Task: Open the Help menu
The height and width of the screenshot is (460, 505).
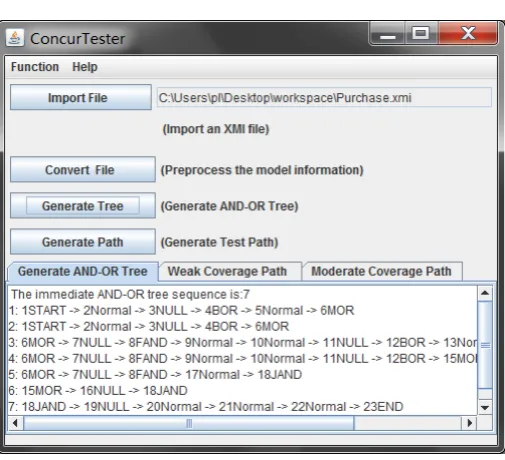Action: (x=85, y=67)
